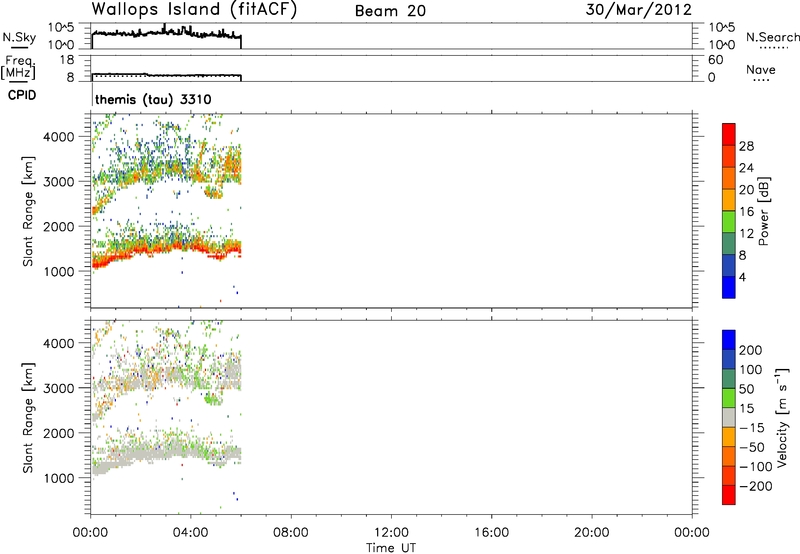Screen dimensions: 800x554
Task: Click the velocity panel 'Slant Range [km]' label
Action: [28, 418]
